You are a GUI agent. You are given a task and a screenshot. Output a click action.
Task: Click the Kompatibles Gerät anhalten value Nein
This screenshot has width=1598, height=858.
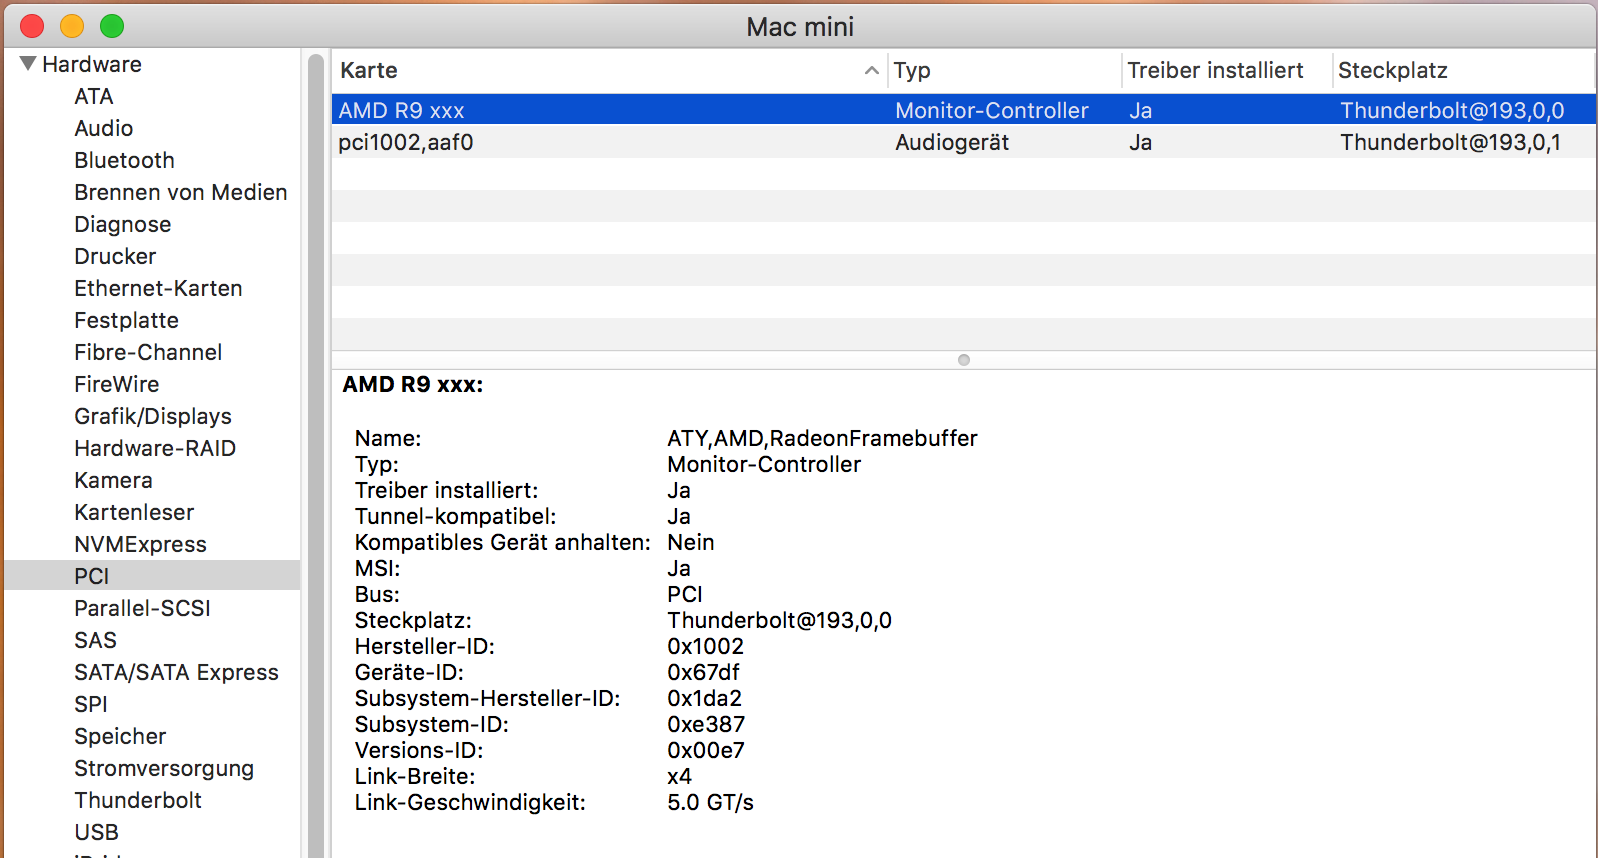(691, 542)
